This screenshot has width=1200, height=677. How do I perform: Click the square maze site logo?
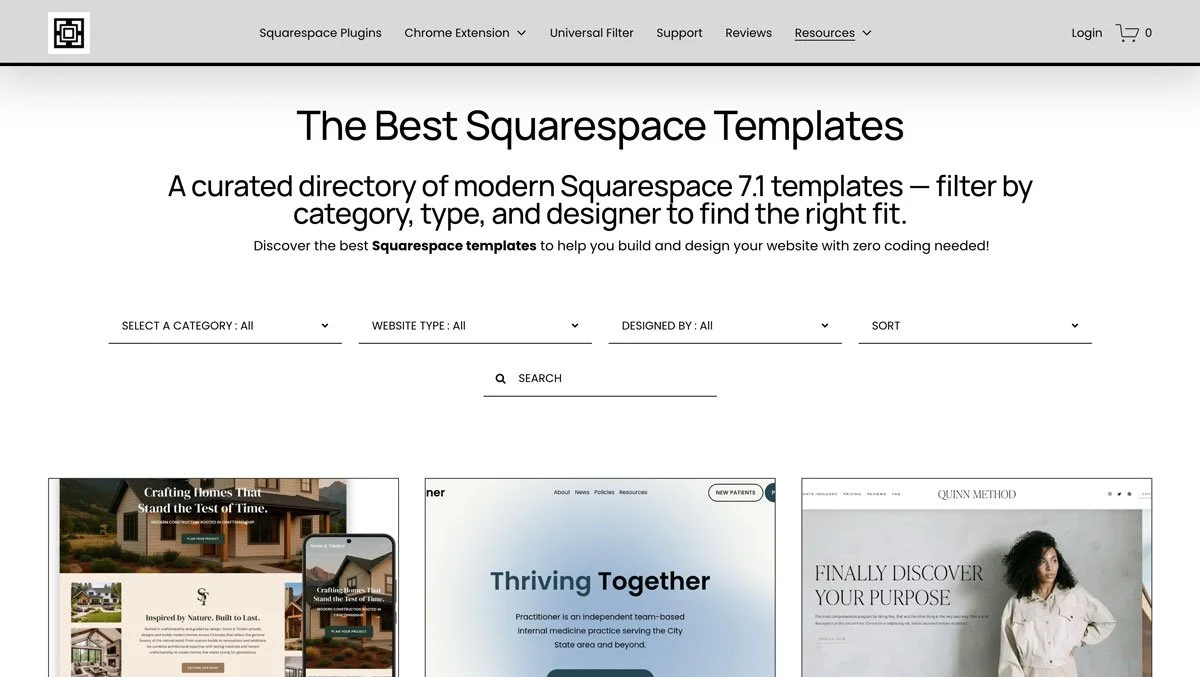tap(69, 33)
